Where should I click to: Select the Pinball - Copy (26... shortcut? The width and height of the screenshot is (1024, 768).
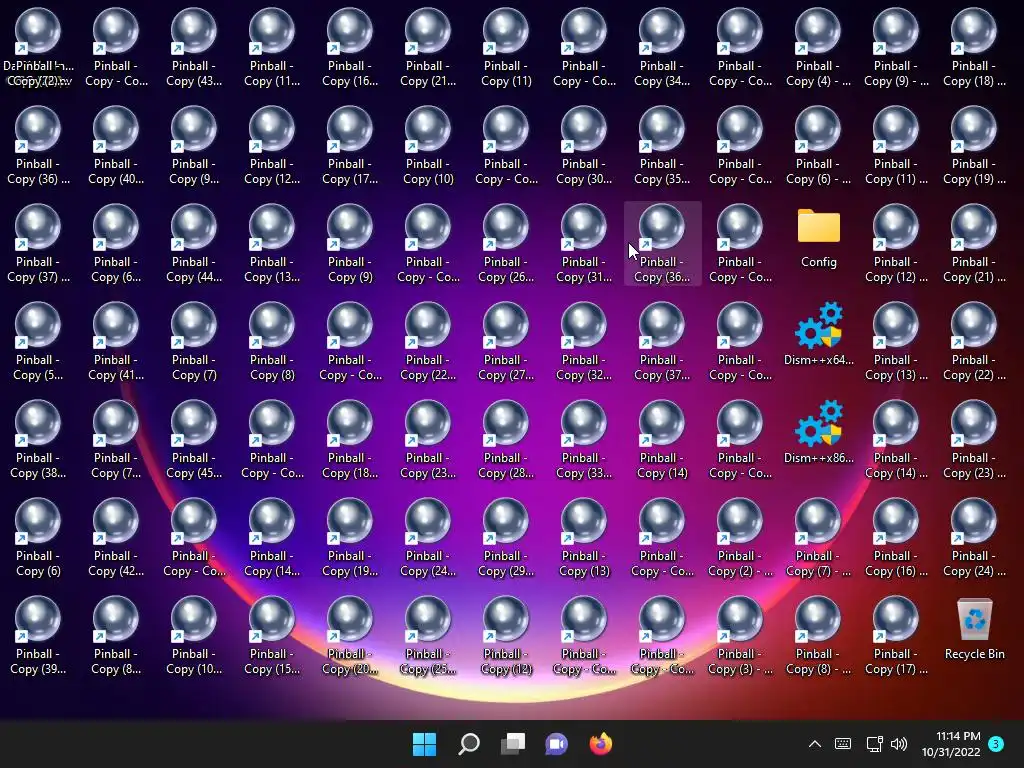pyautogui.click(x=506, y=244)
